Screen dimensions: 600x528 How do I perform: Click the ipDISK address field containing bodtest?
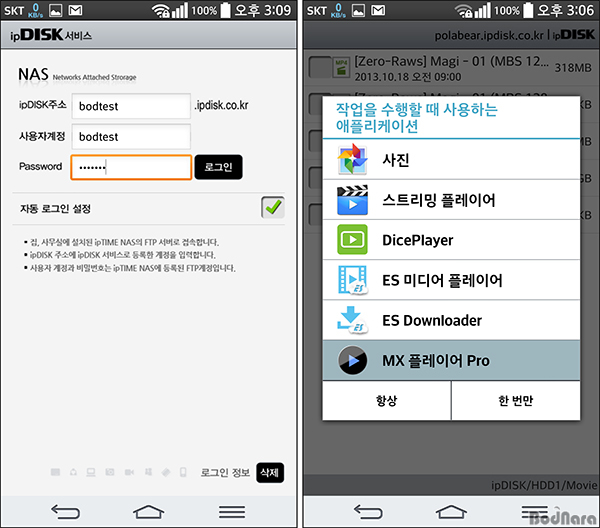131,106
